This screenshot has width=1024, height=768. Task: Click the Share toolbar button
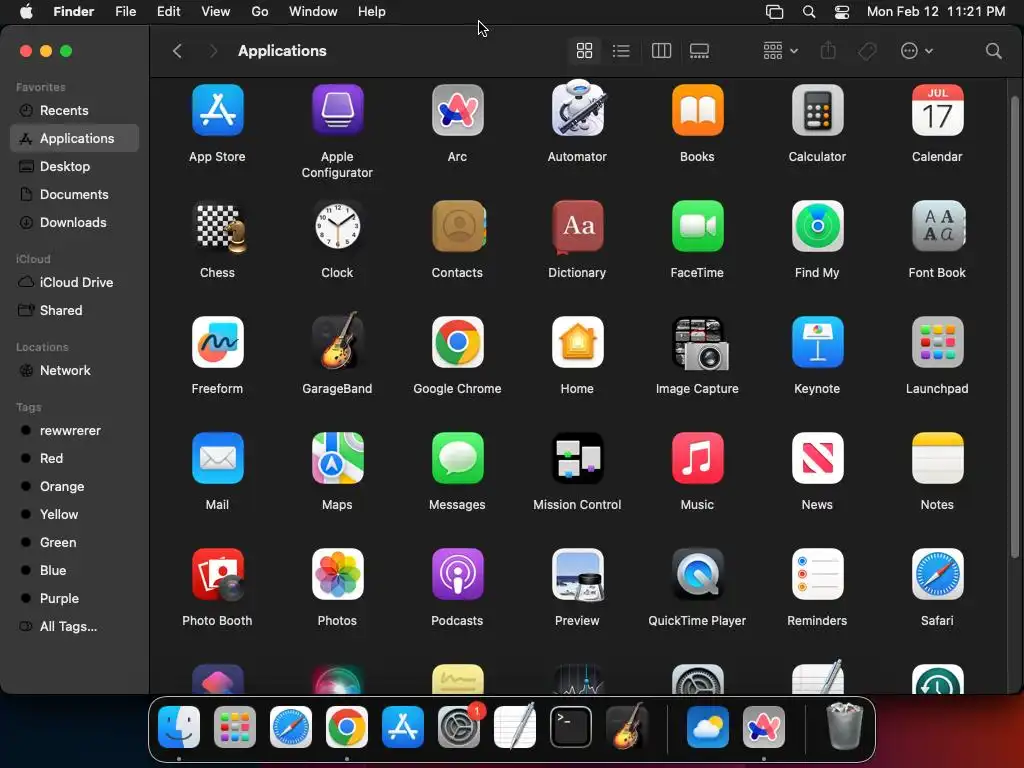point(828,51)
